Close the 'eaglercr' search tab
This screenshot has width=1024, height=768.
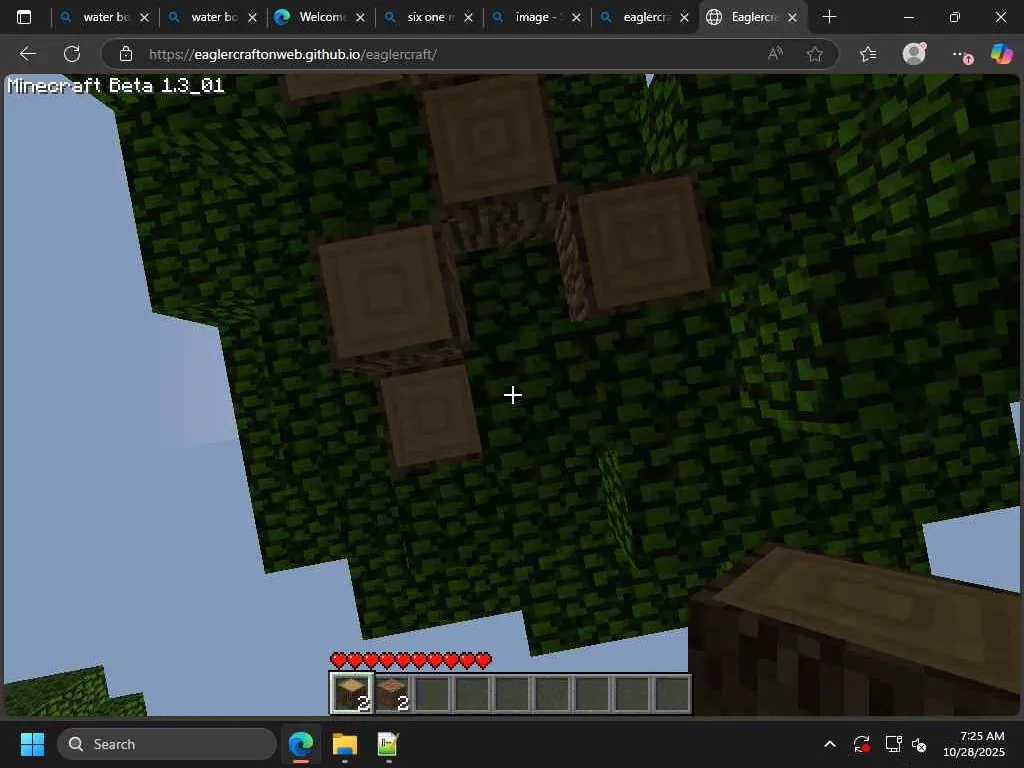tap(684, 18)
